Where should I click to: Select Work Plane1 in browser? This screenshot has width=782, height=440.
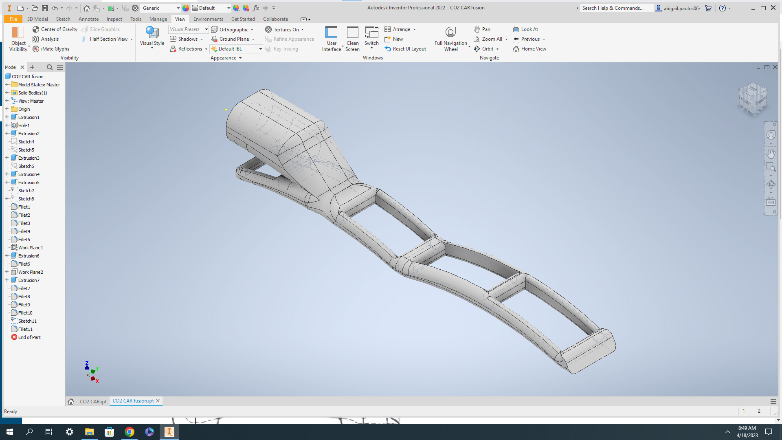(x=30, y=247)
